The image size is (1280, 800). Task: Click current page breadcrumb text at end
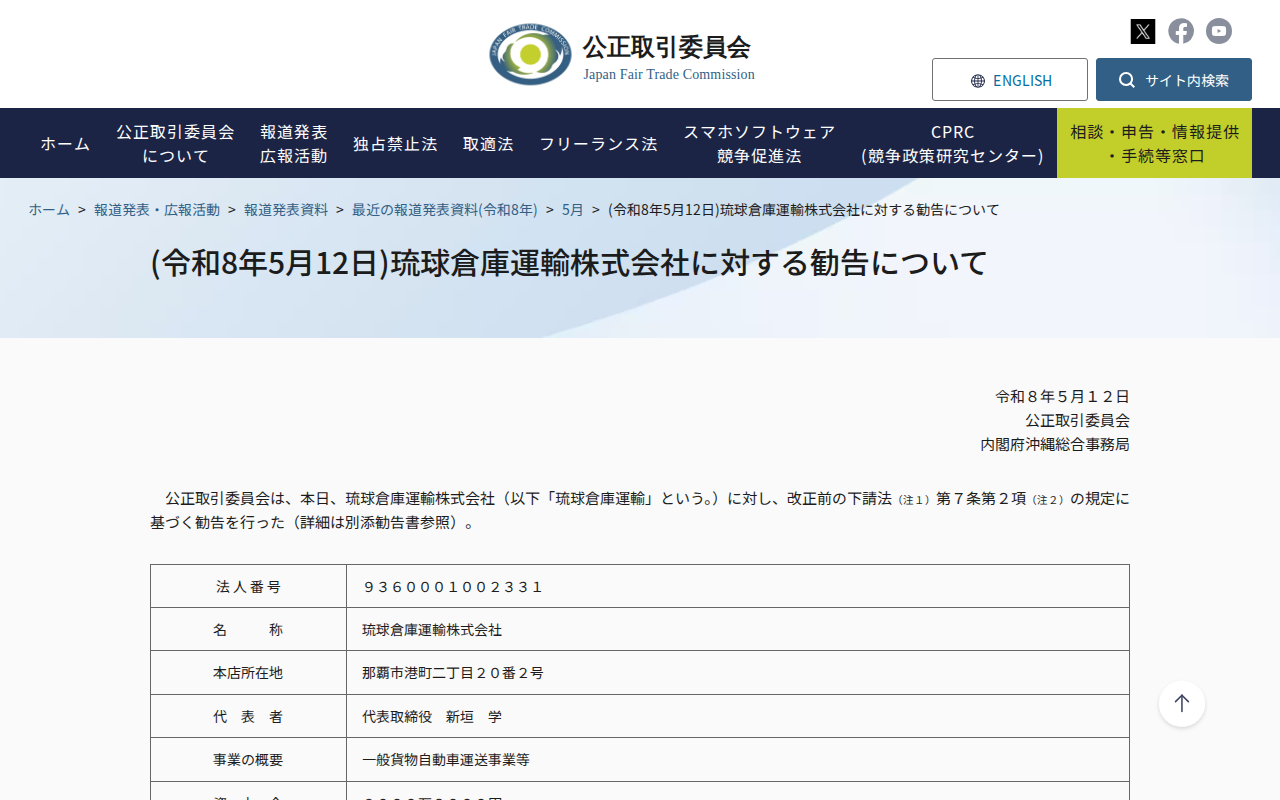[x=804, y=210]
